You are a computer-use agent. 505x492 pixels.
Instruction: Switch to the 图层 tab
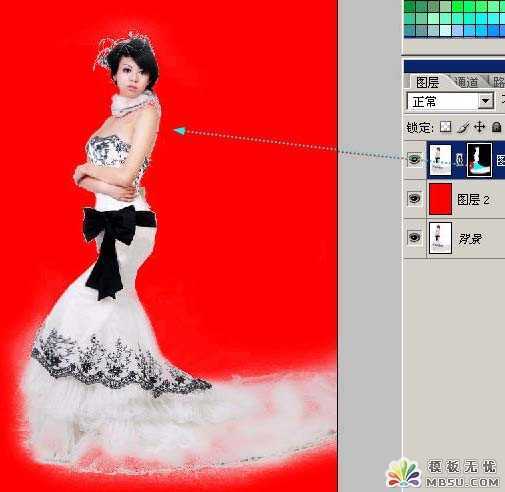tap(427, 82)
